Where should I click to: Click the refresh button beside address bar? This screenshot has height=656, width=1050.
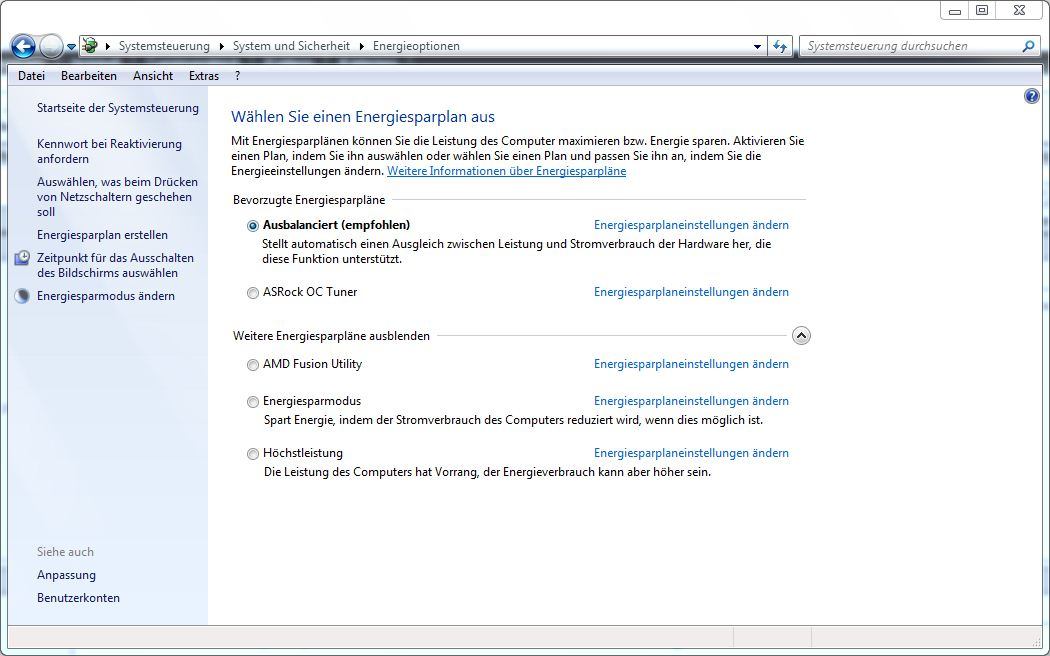[x=780, y=46]
